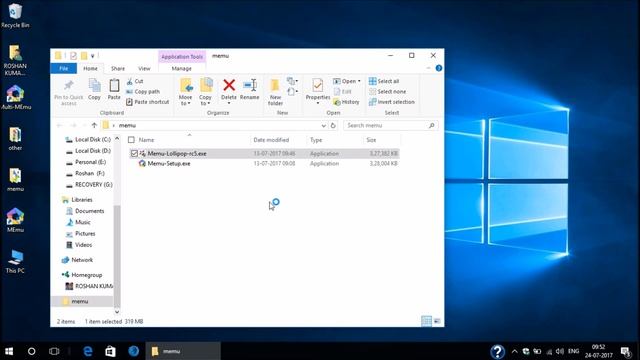Click the Application Tools contextual tab
640x360 pixels.
[x=182, y=57]
